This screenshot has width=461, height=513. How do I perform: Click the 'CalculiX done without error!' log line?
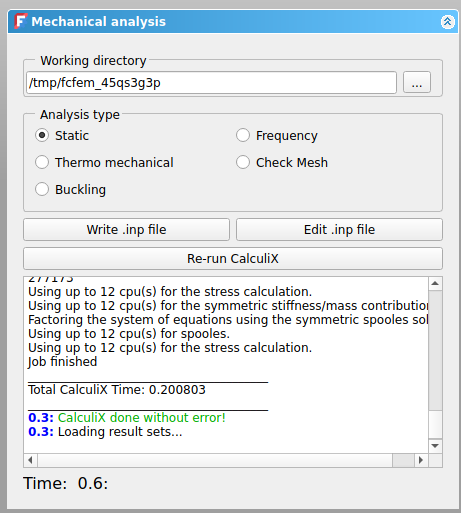tap(142, 418)
